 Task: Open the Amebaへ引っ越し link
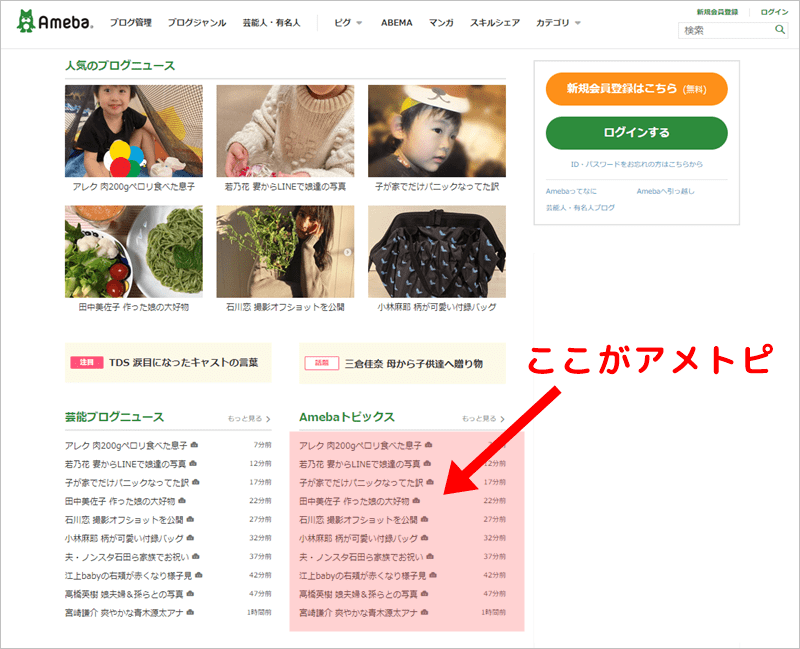point(665,191)
